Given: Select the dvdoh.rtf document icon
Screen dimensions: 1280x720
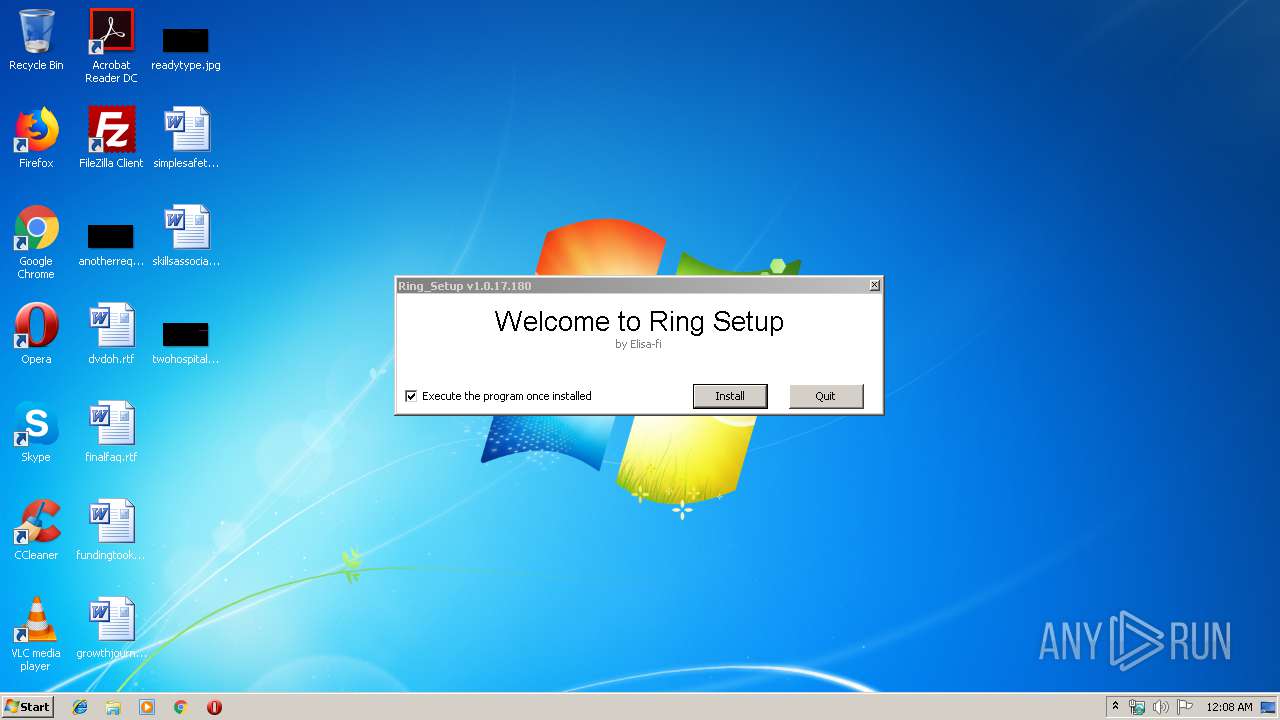Looking at the screenshot, I should [111, 334].
